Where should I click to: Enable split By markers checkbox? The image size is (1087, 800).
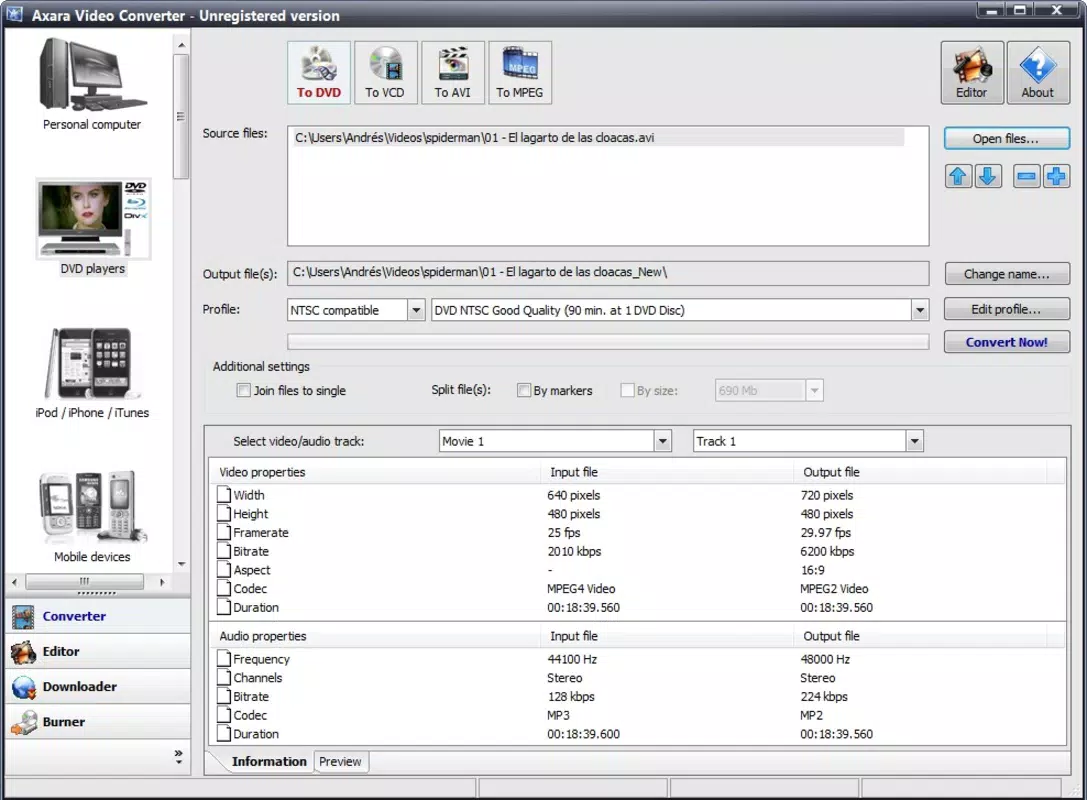coord(524,390)
